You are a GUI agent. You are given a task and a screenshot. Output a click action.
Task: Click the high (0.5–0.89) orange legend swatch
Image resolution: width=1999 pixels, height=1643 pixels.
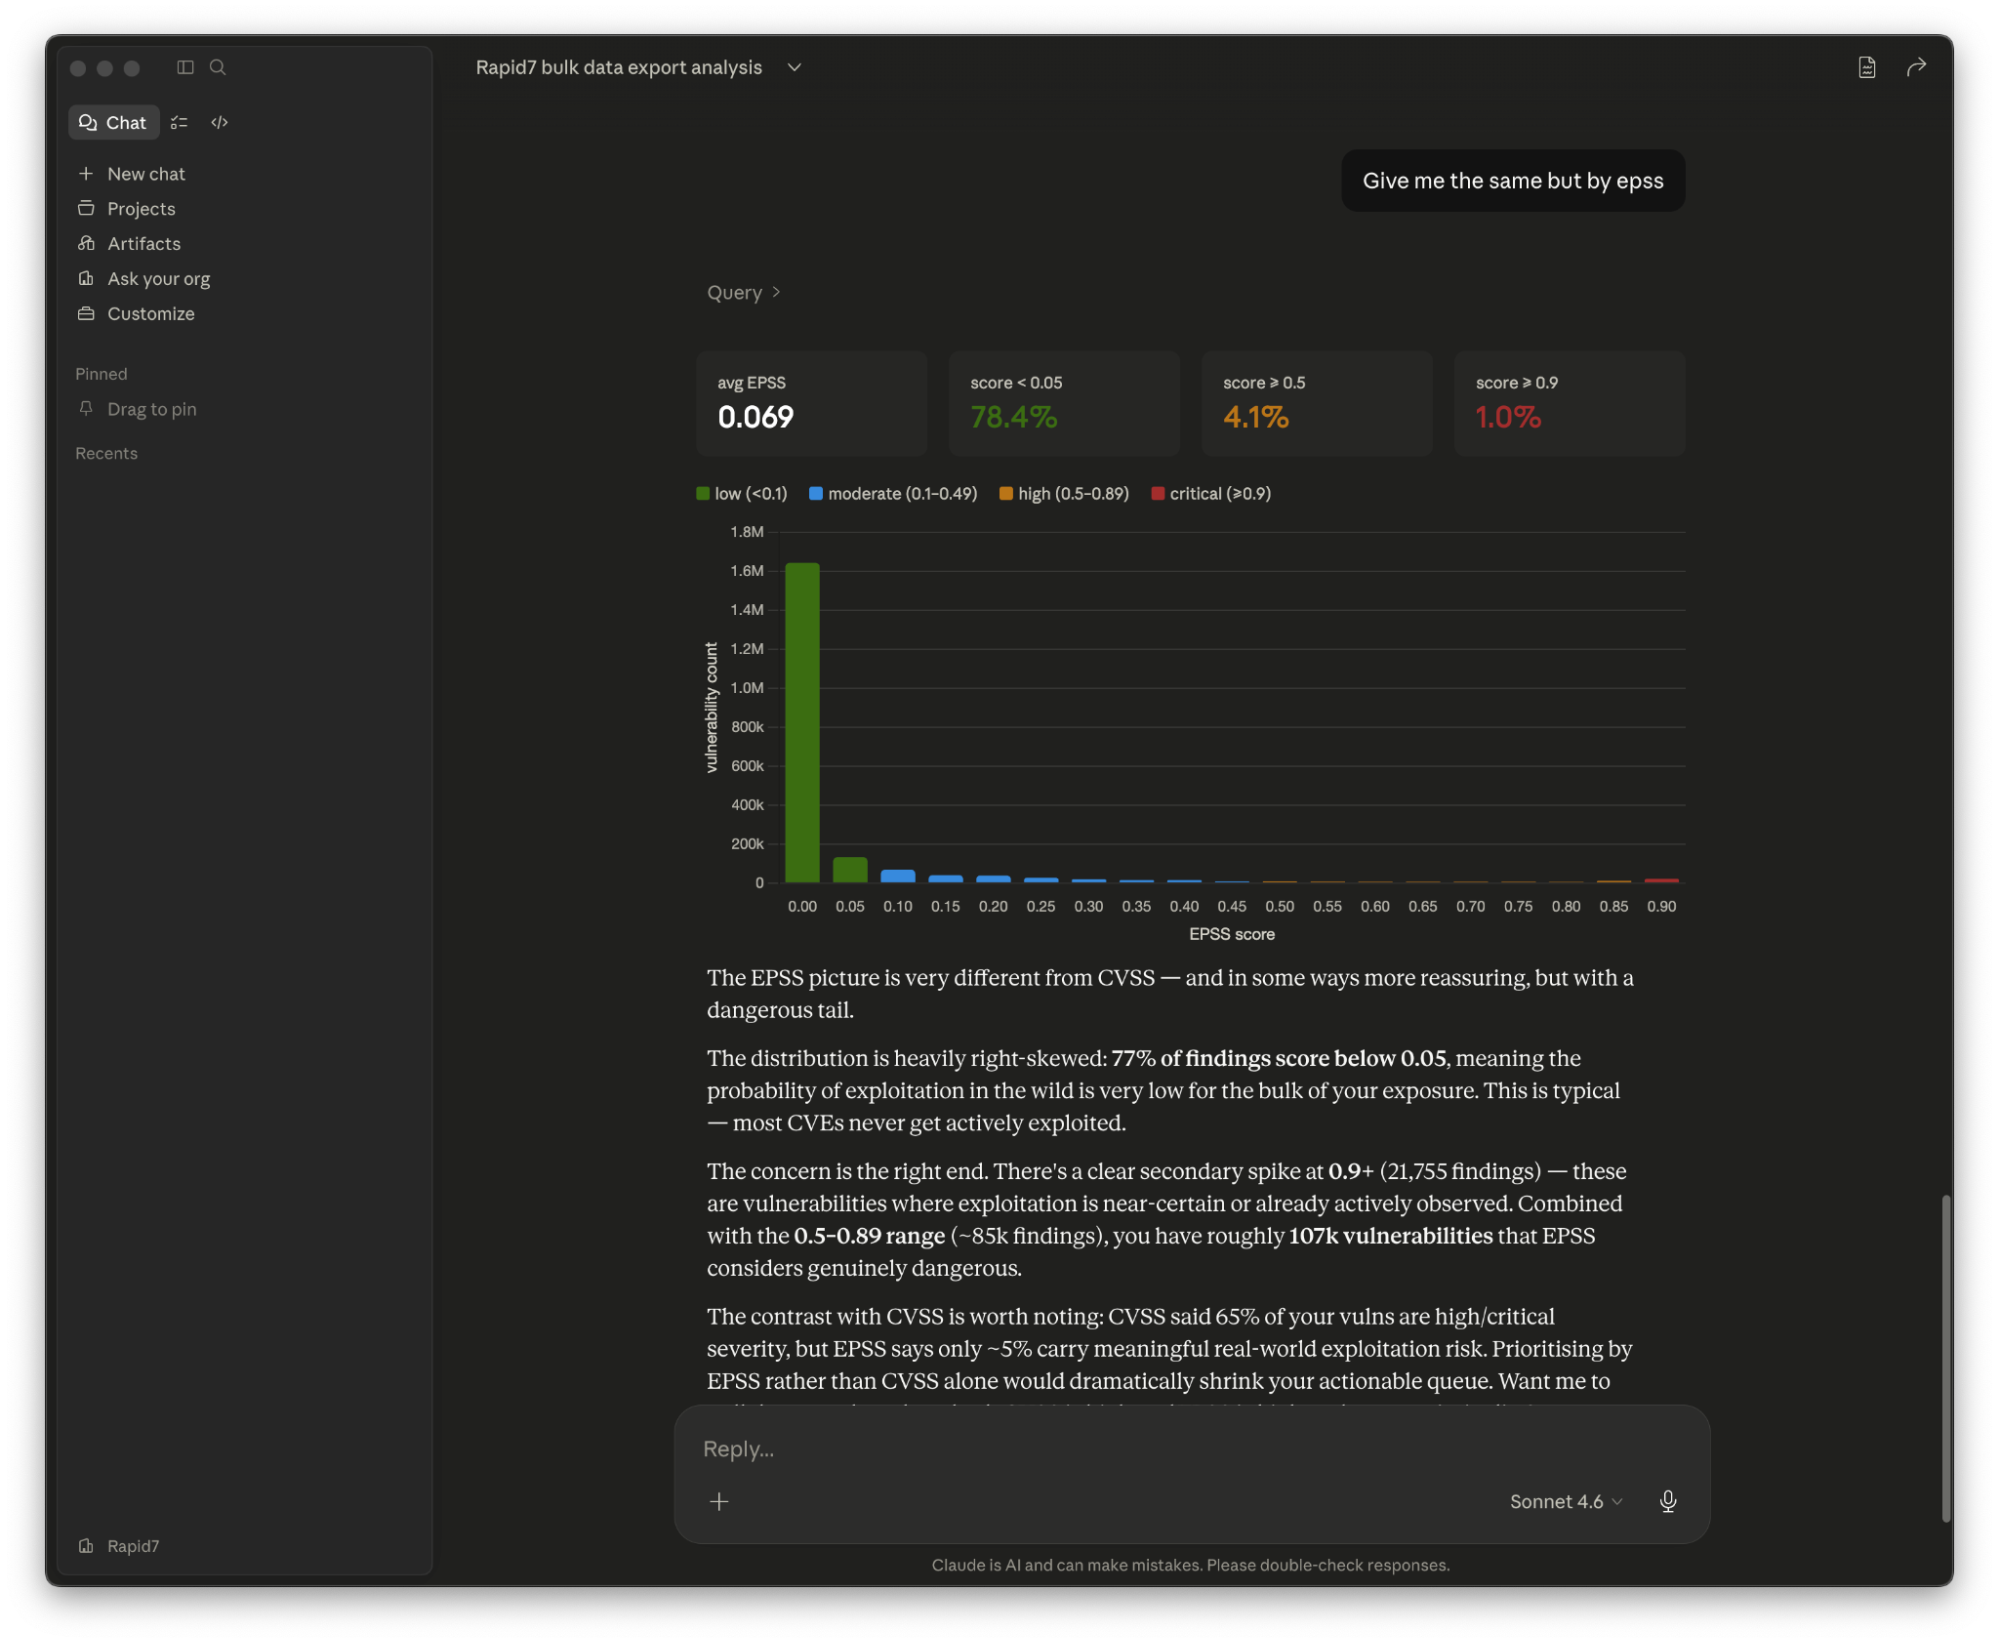point(1006,493)
